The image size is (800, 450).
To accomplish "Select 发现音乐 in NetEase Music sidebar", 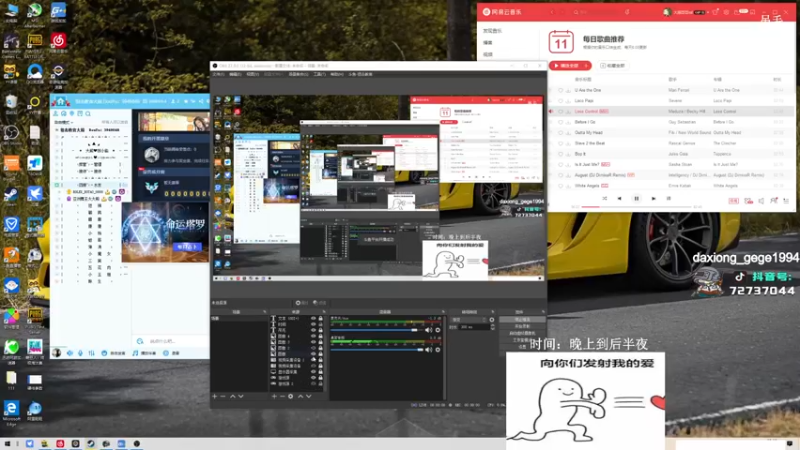I will (492, 31).
